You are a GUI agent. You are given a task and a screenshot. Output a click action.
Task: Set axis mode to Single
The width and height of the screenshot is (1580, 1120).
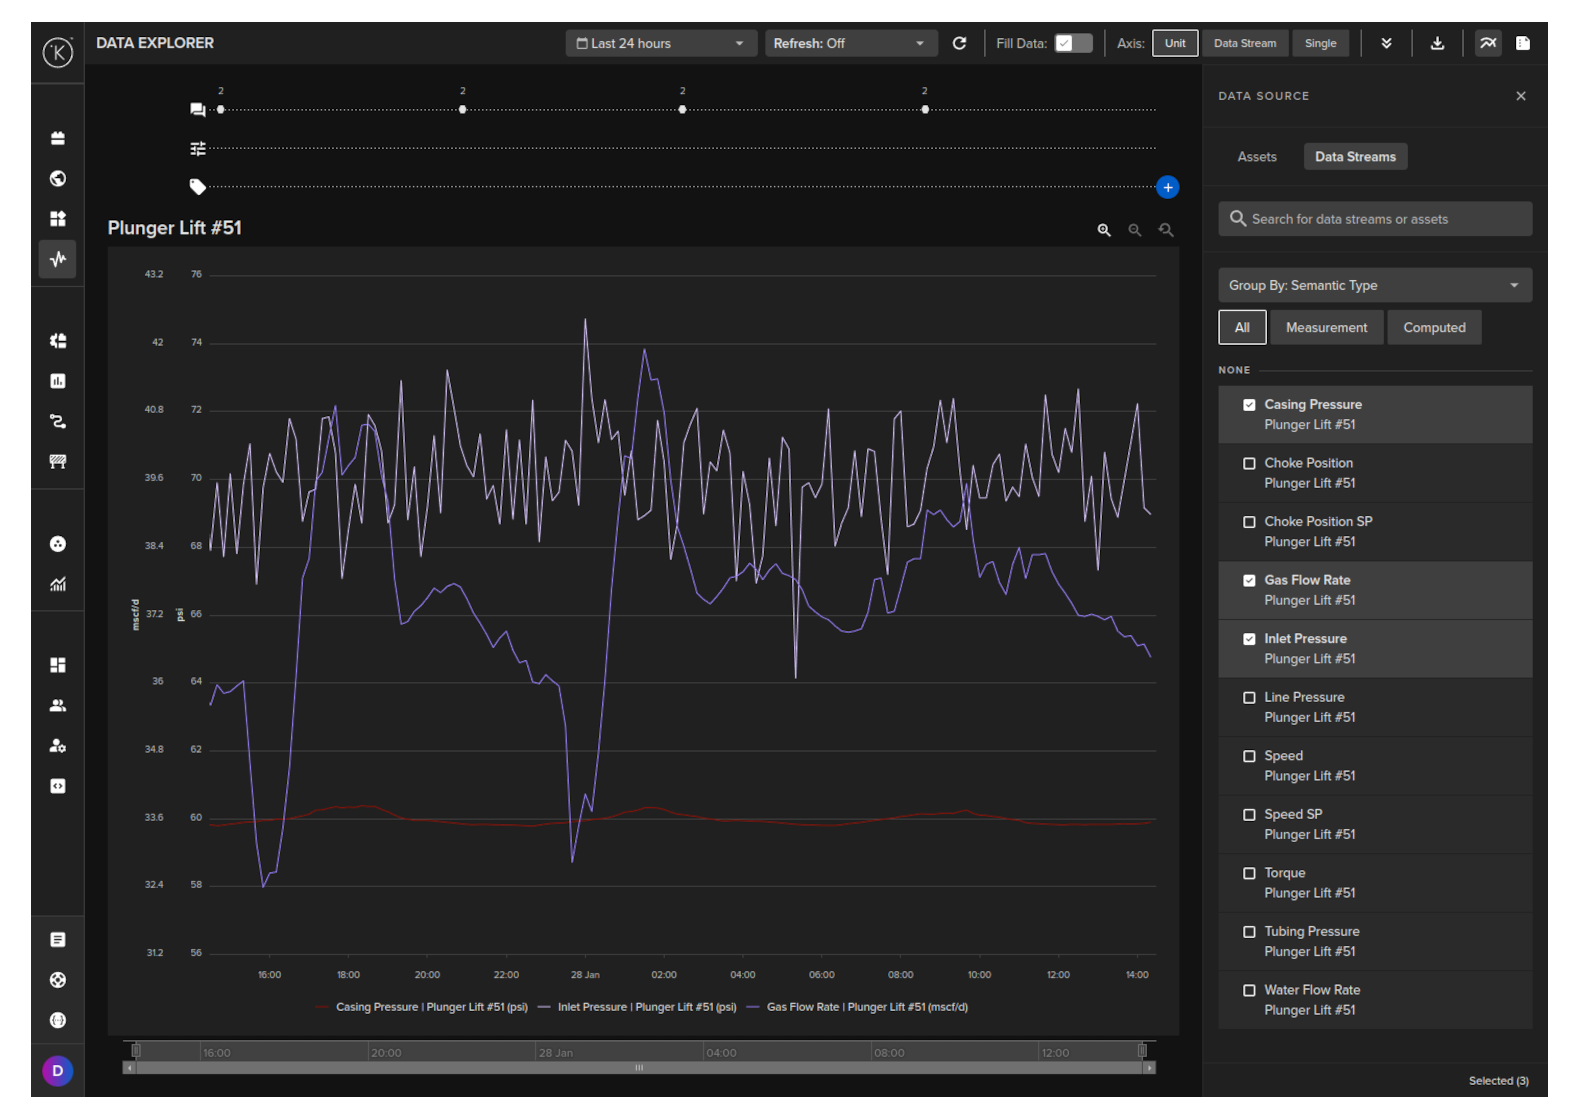click(x=1320, y=43)
